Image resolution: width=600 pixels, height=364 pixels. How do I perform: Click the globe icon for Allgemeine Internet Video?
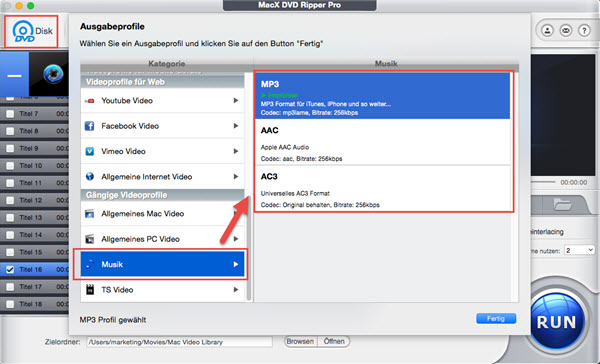(90, 176)
